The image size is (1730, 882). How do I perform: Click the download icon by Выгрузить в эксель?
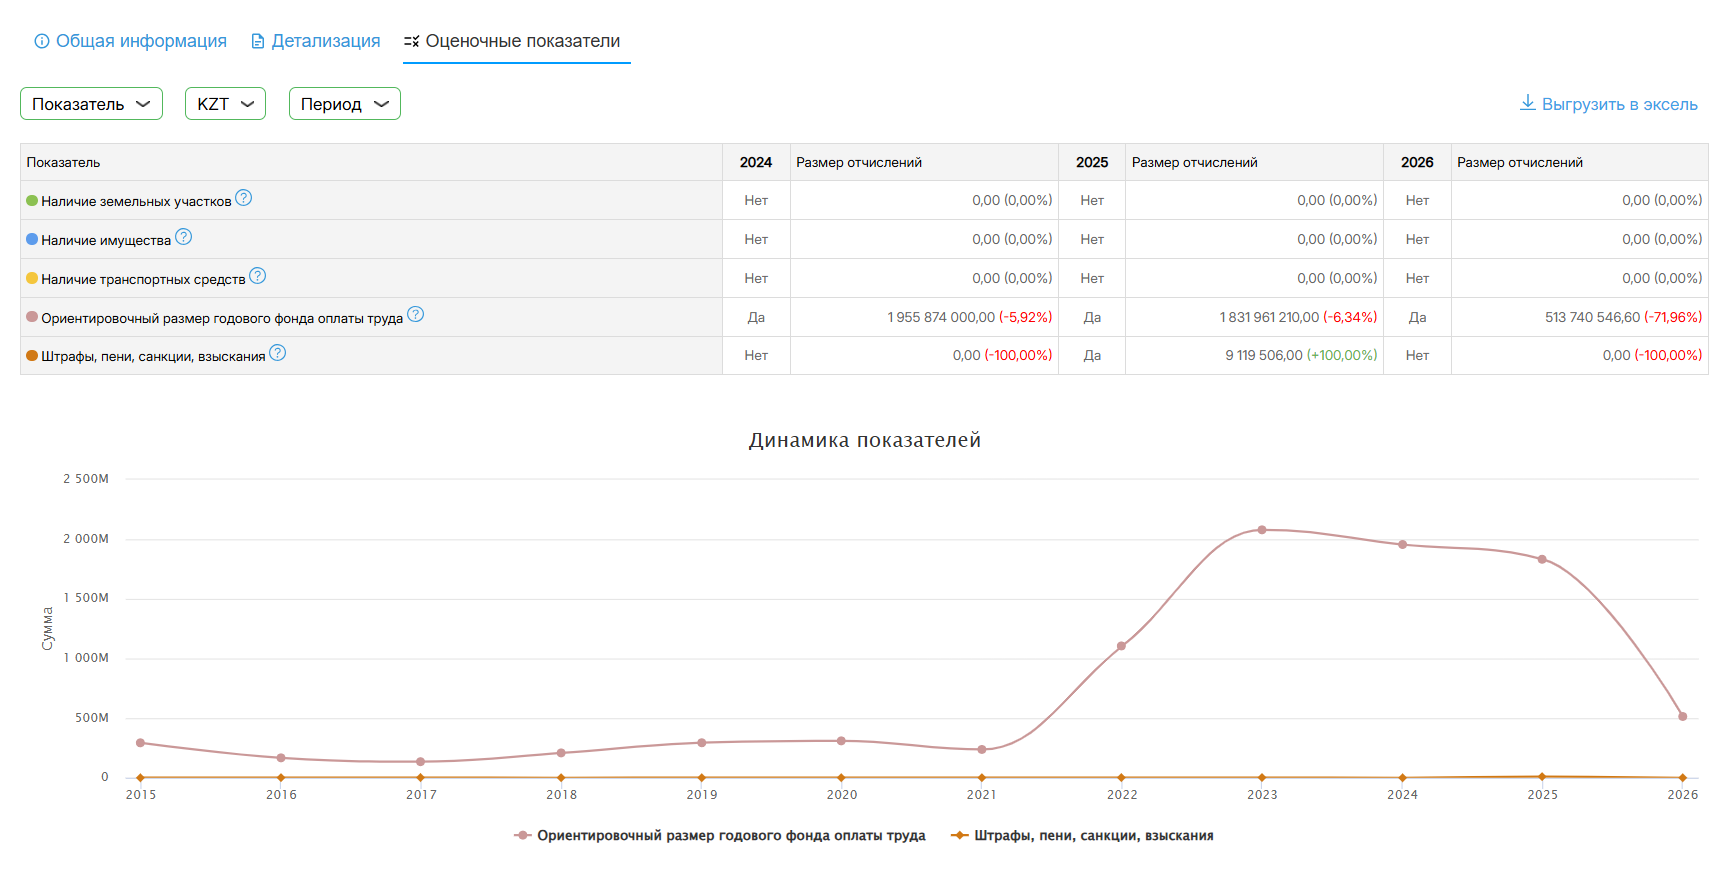point(1527,103)
